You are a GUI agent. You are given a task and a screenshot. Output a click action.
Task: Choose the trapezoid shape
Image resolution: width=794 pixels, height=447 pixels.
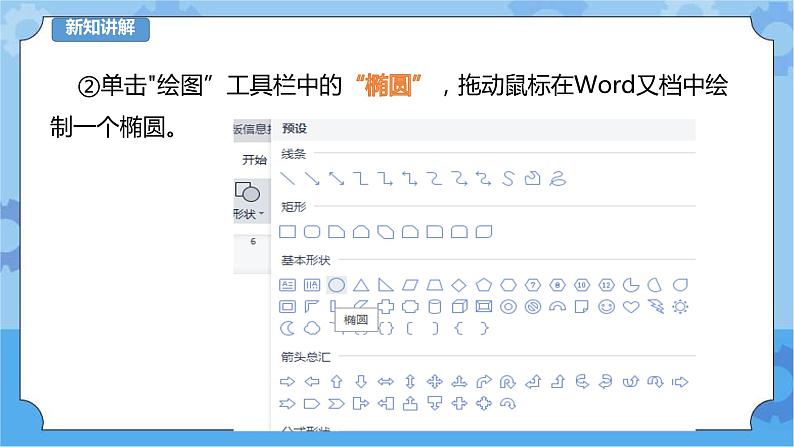[x=434, y=285]
